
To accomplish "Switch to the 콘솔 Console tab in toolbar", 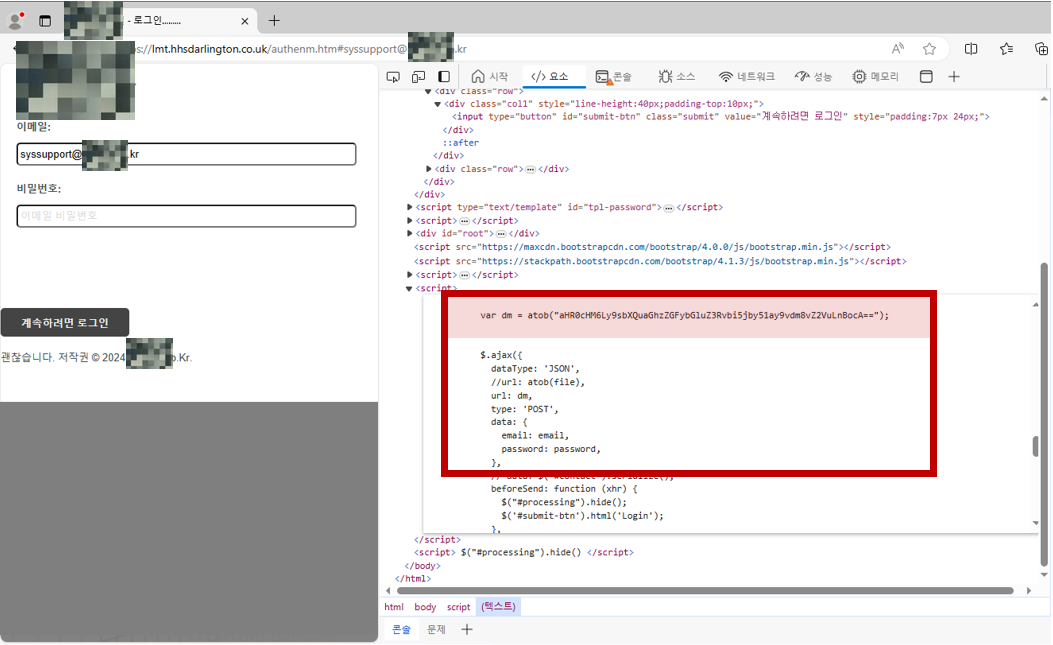I will click(x=614, y=77).
